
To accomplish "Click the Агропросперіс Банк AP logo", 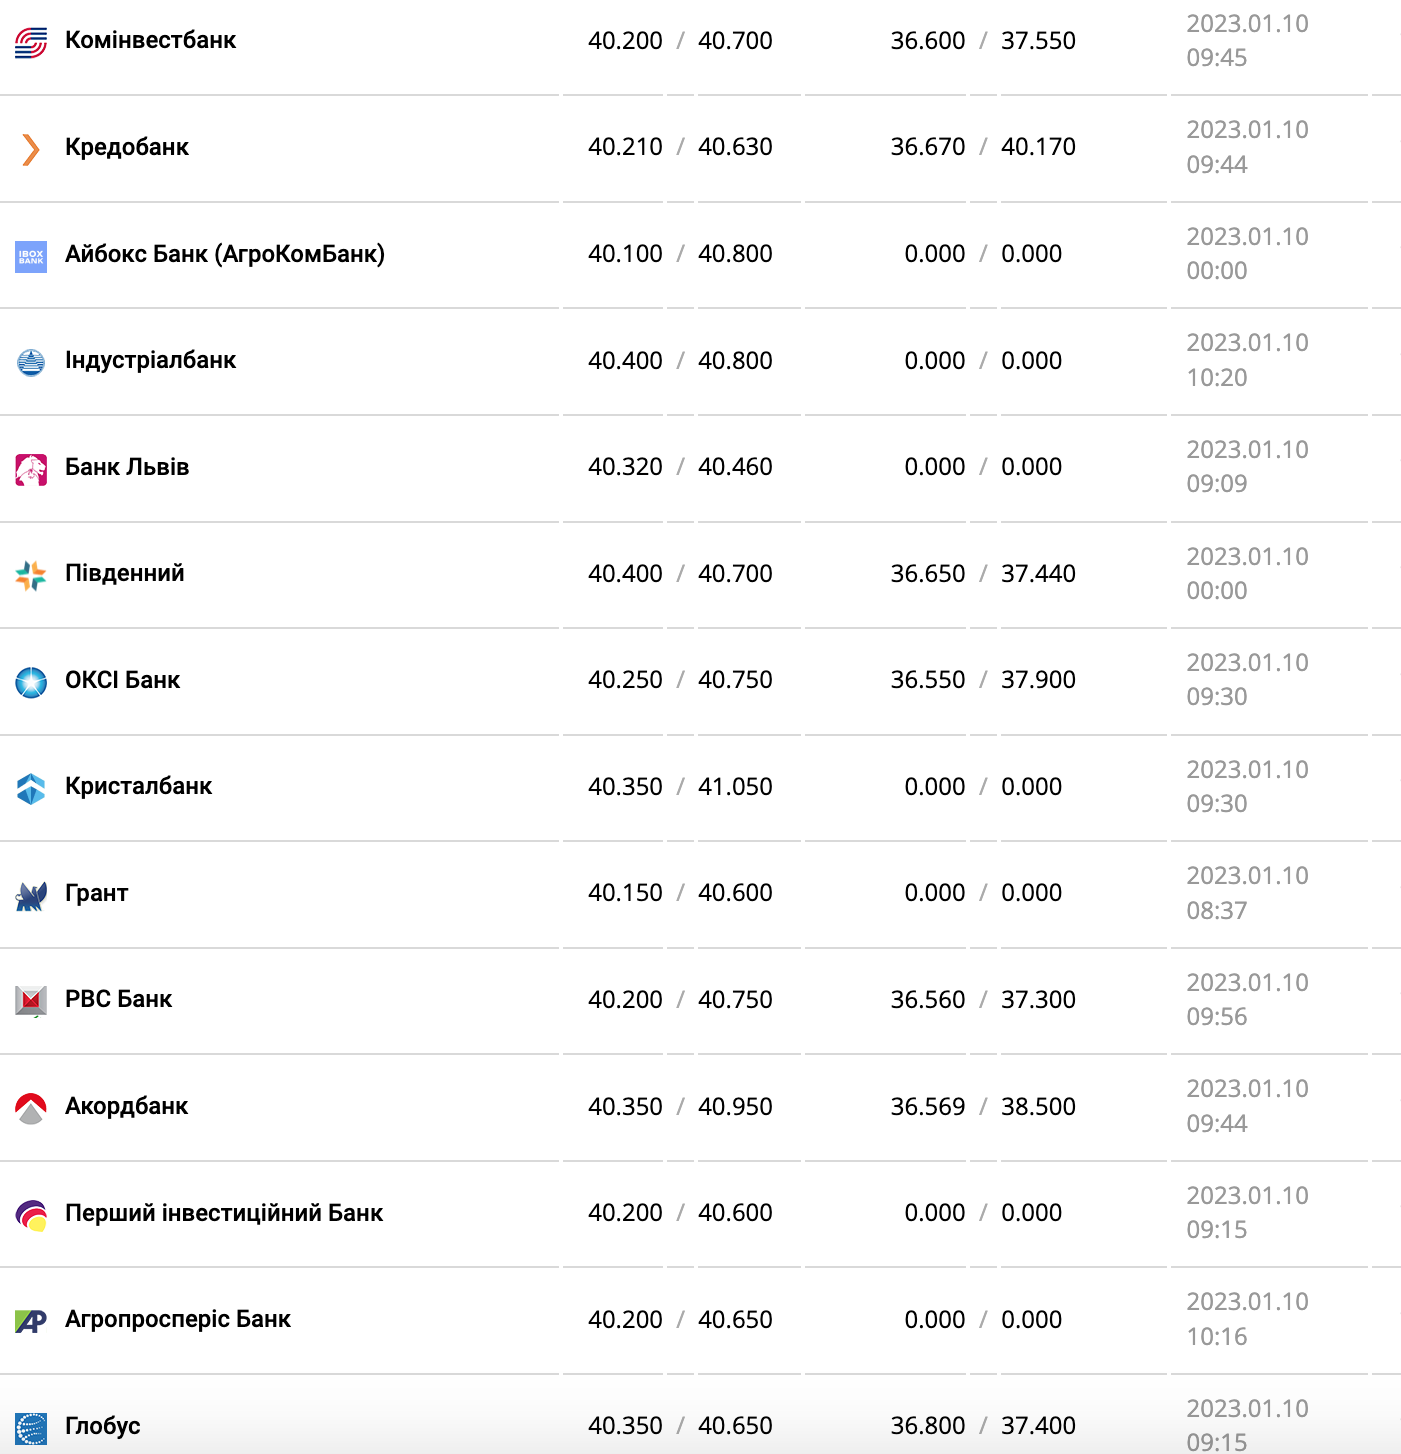I will (x=31, y=1321).
